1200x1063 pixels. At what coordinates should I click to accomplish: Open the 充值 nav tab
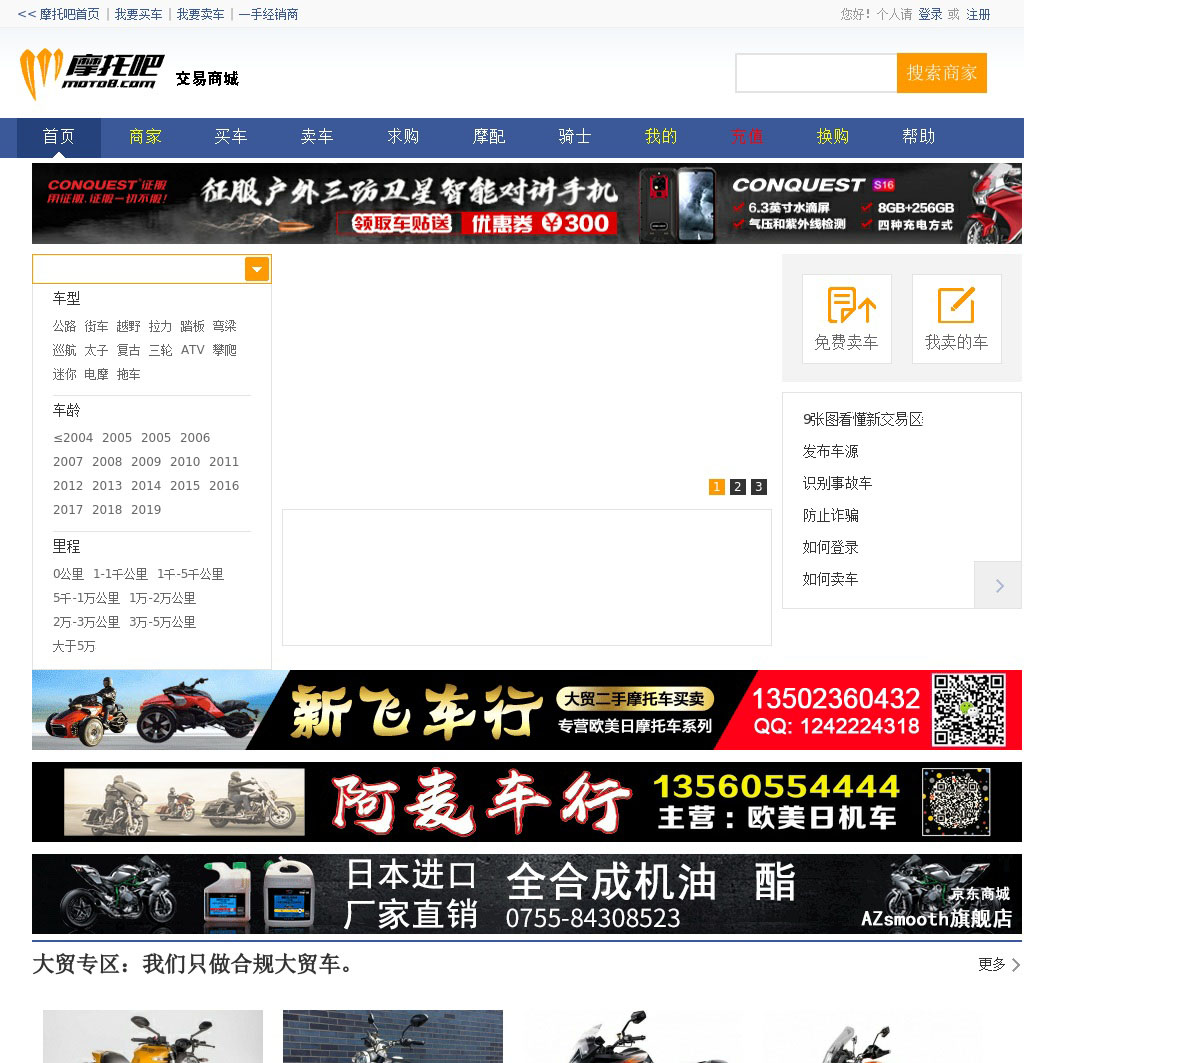pos(747,137)
